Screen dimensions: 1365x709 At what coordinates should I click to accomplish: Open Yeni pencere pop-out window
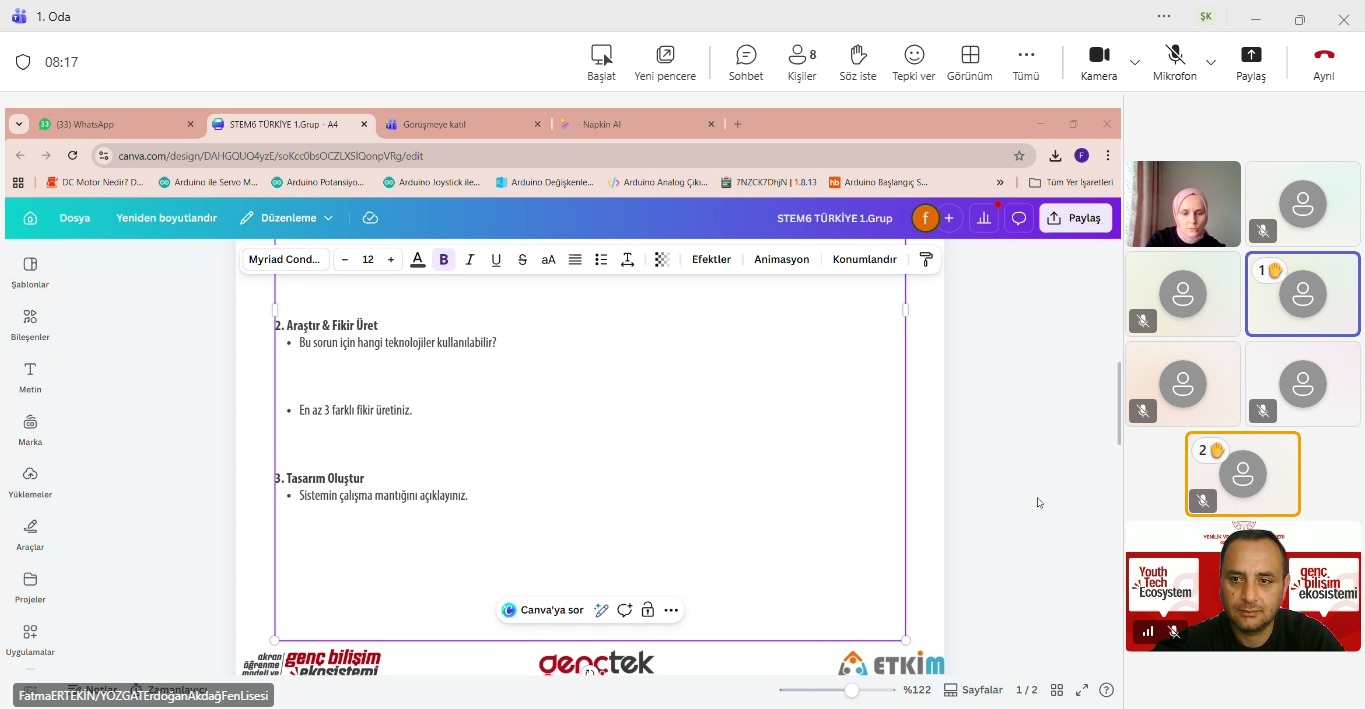tap(664, 62)
